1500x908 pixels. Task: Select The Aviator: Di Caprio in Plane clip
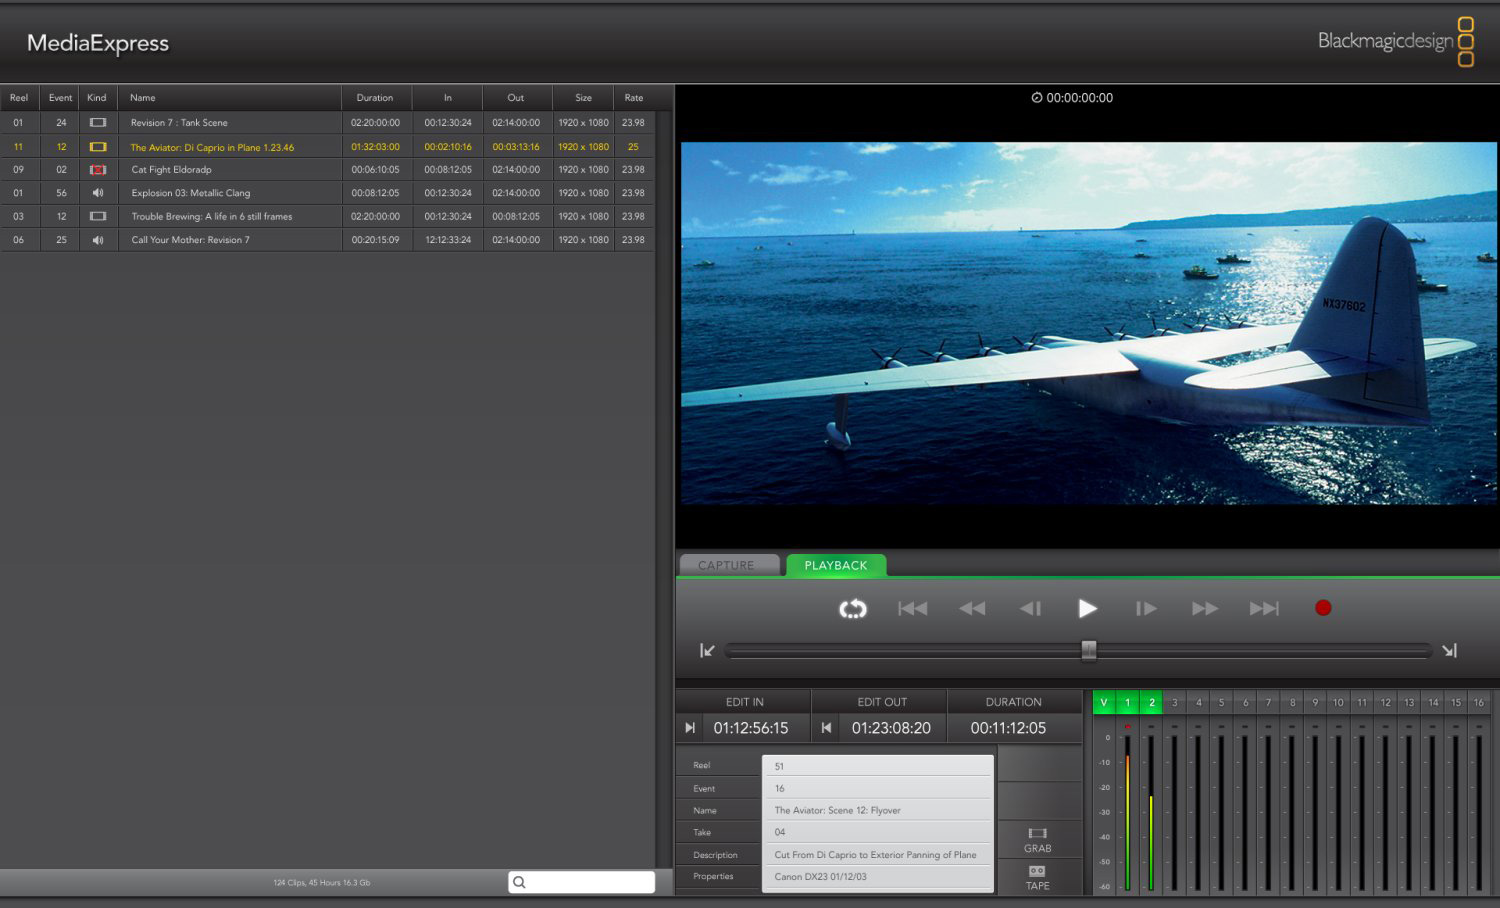[328, 147]
